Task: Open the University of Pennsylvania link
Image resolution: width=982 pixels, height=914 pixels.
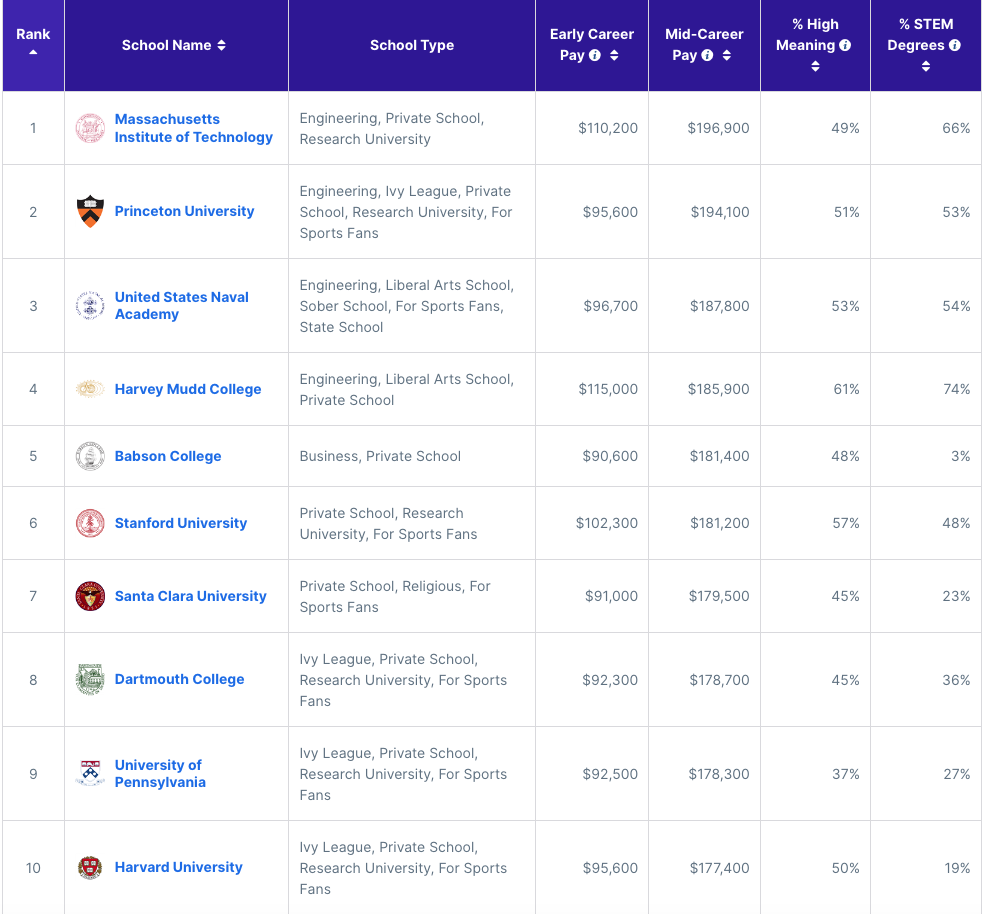Action: click(x=160, y=774)
